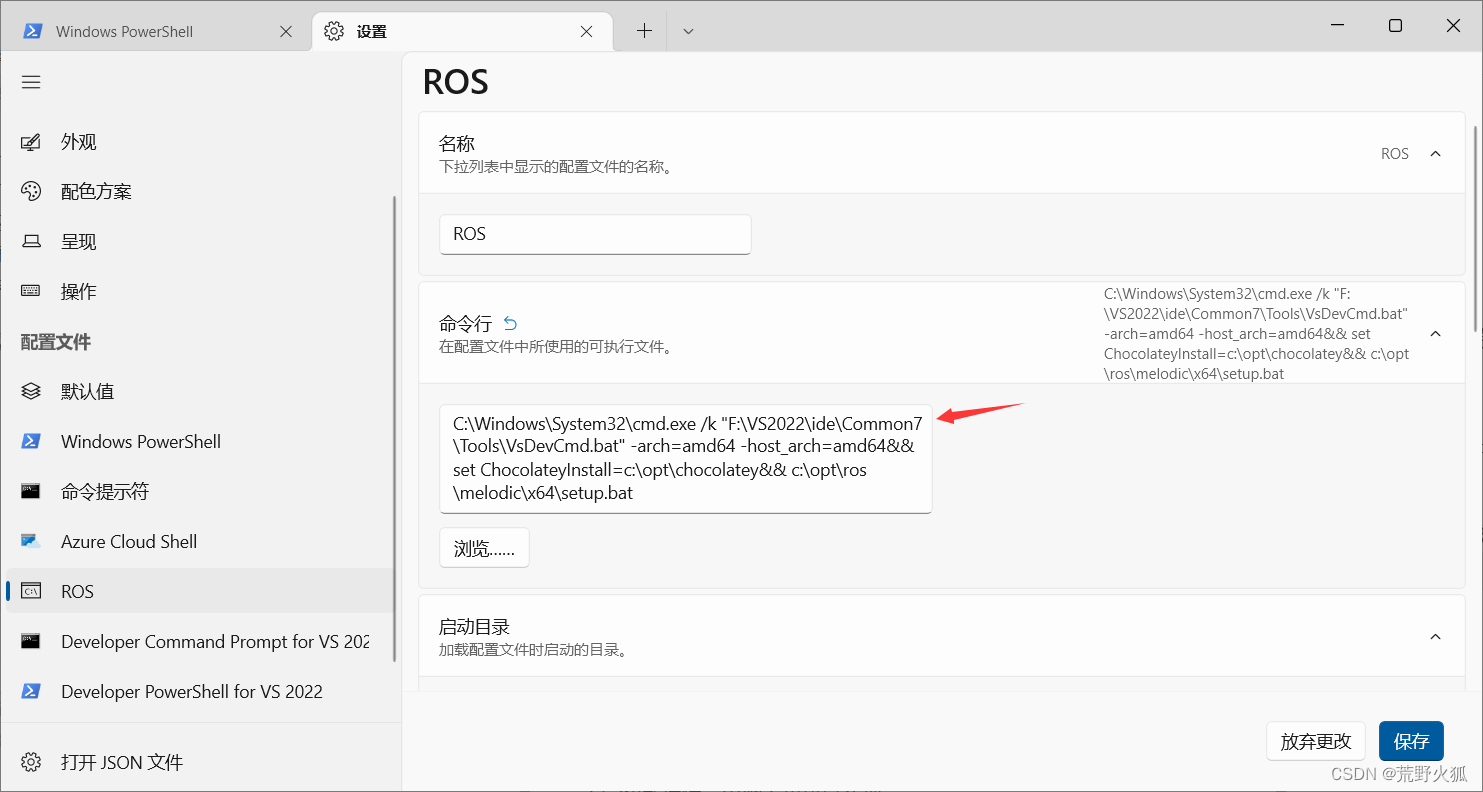Click the 打开 JSON 文件 gear icon
The height and width of the screenshot is (792, 1483).
pyautogui.click(x=31, y=762)
